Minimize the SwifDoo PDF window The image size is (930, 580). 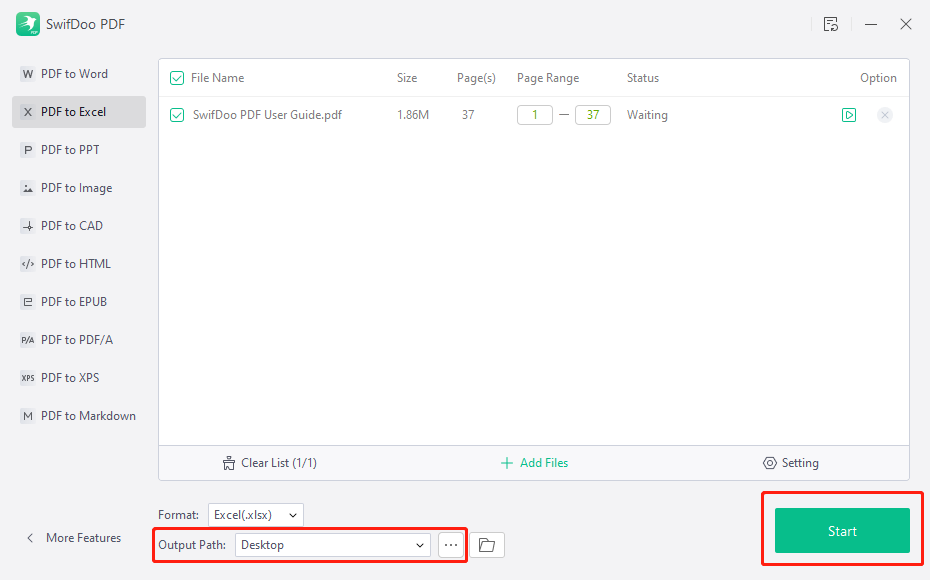click(x=871, y=24)
